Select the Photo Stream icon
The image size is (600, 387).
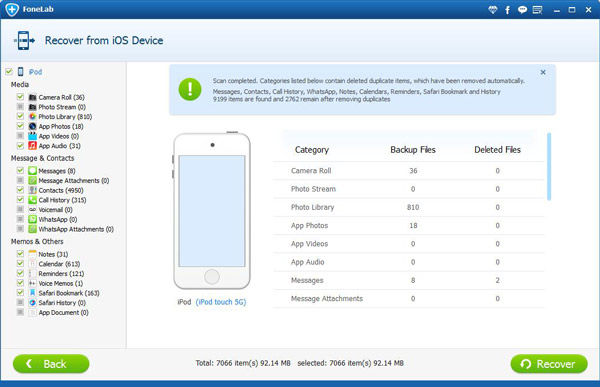coord(33,107)
